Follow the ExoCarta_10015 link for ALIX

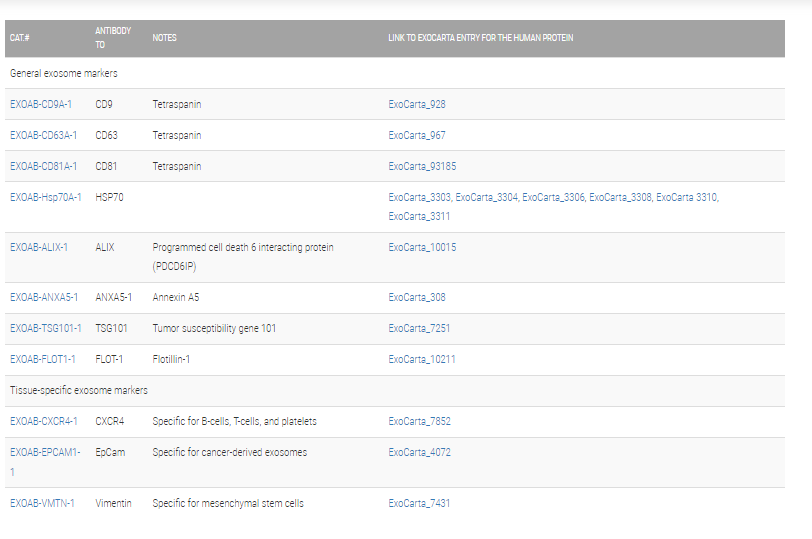click(422, 247)
